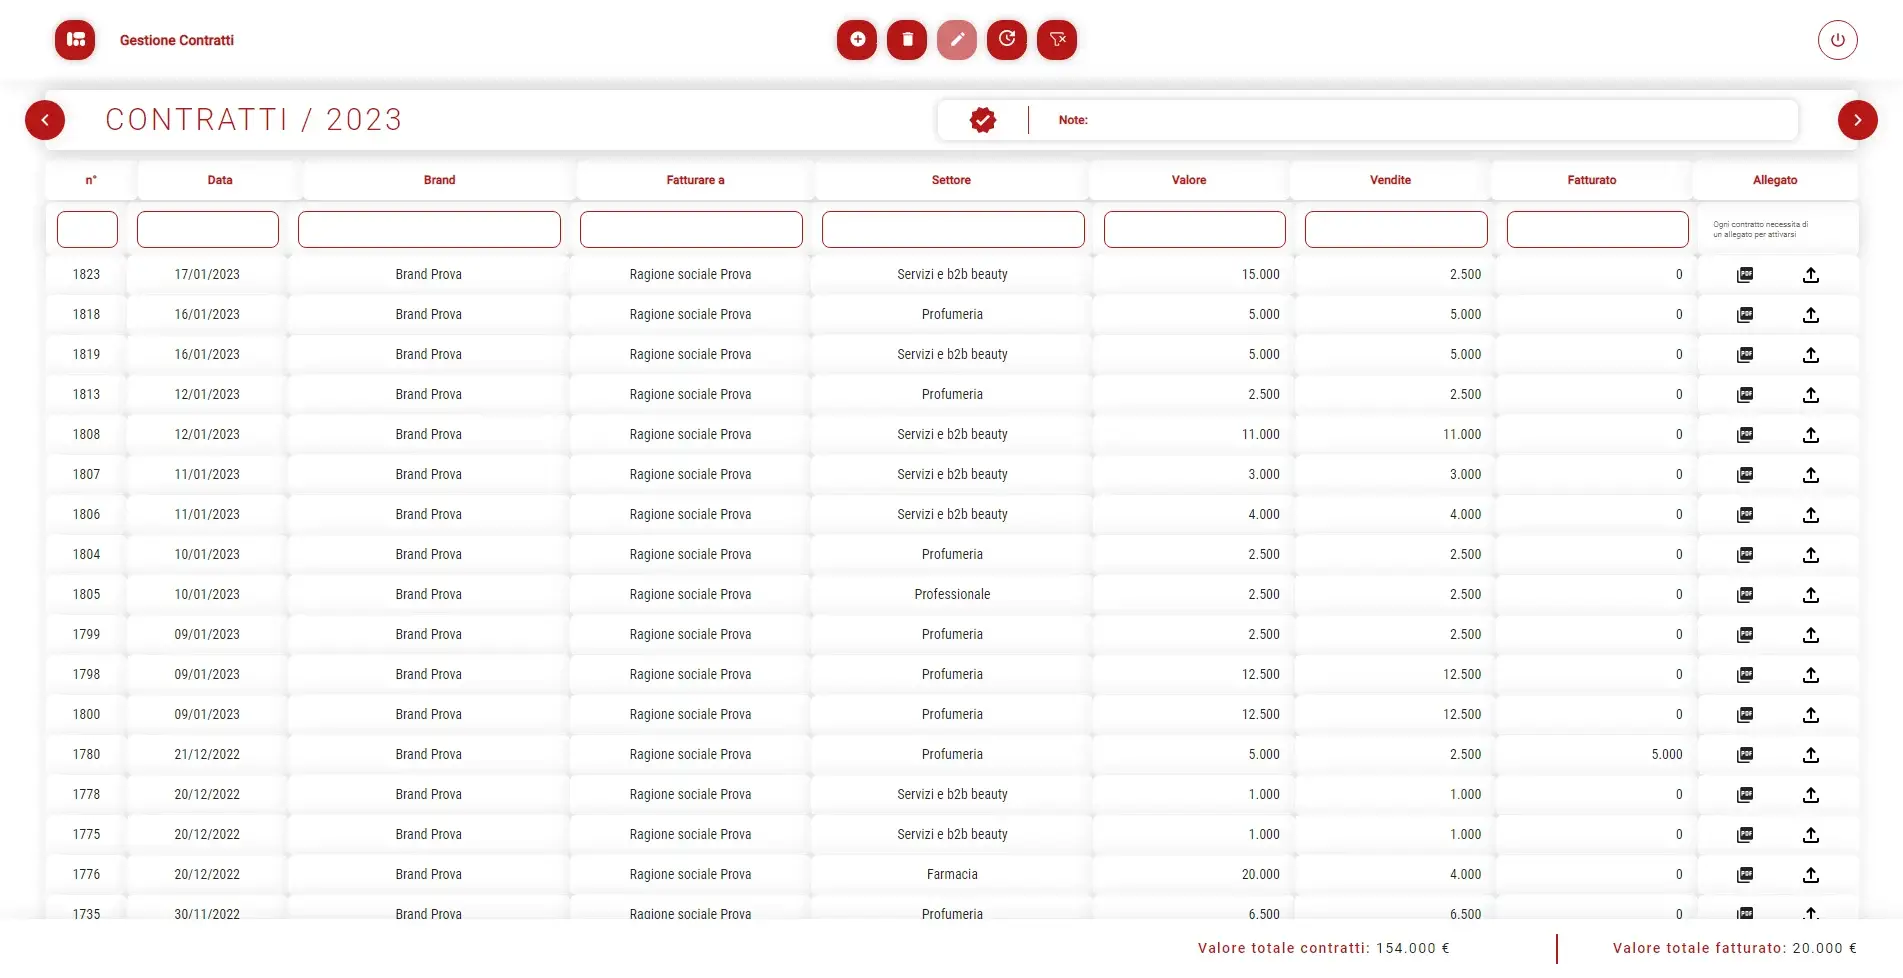
Task: Upload attachment for contract 1776
Action: 1811,874
